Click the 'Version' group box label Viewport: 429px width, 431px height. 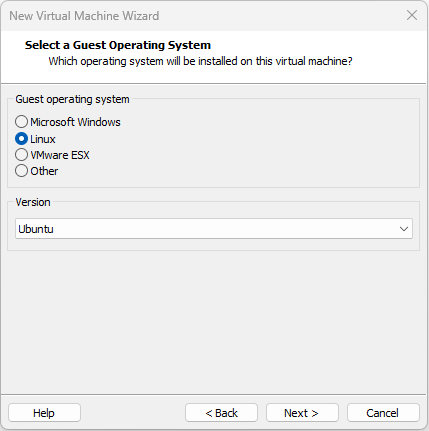tap(33, 202)
